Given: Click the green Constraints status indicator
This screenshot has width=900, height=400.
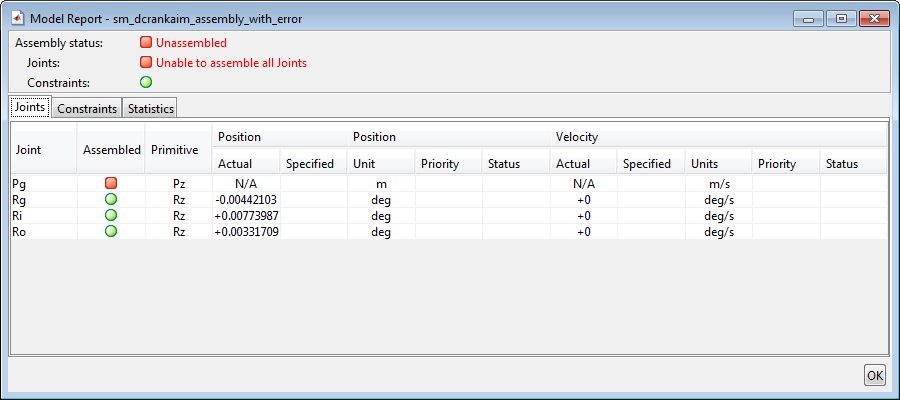Looking at the screenshot, I should point(146,83).
